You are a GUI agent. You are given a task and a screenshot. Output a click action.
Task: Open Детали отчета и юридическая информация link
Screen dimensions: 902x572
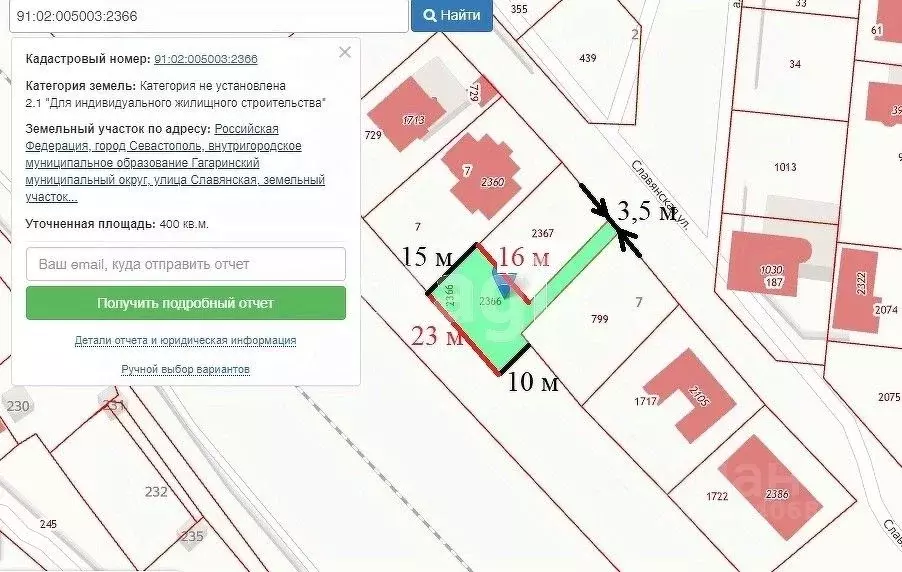[x=185, y=340]
